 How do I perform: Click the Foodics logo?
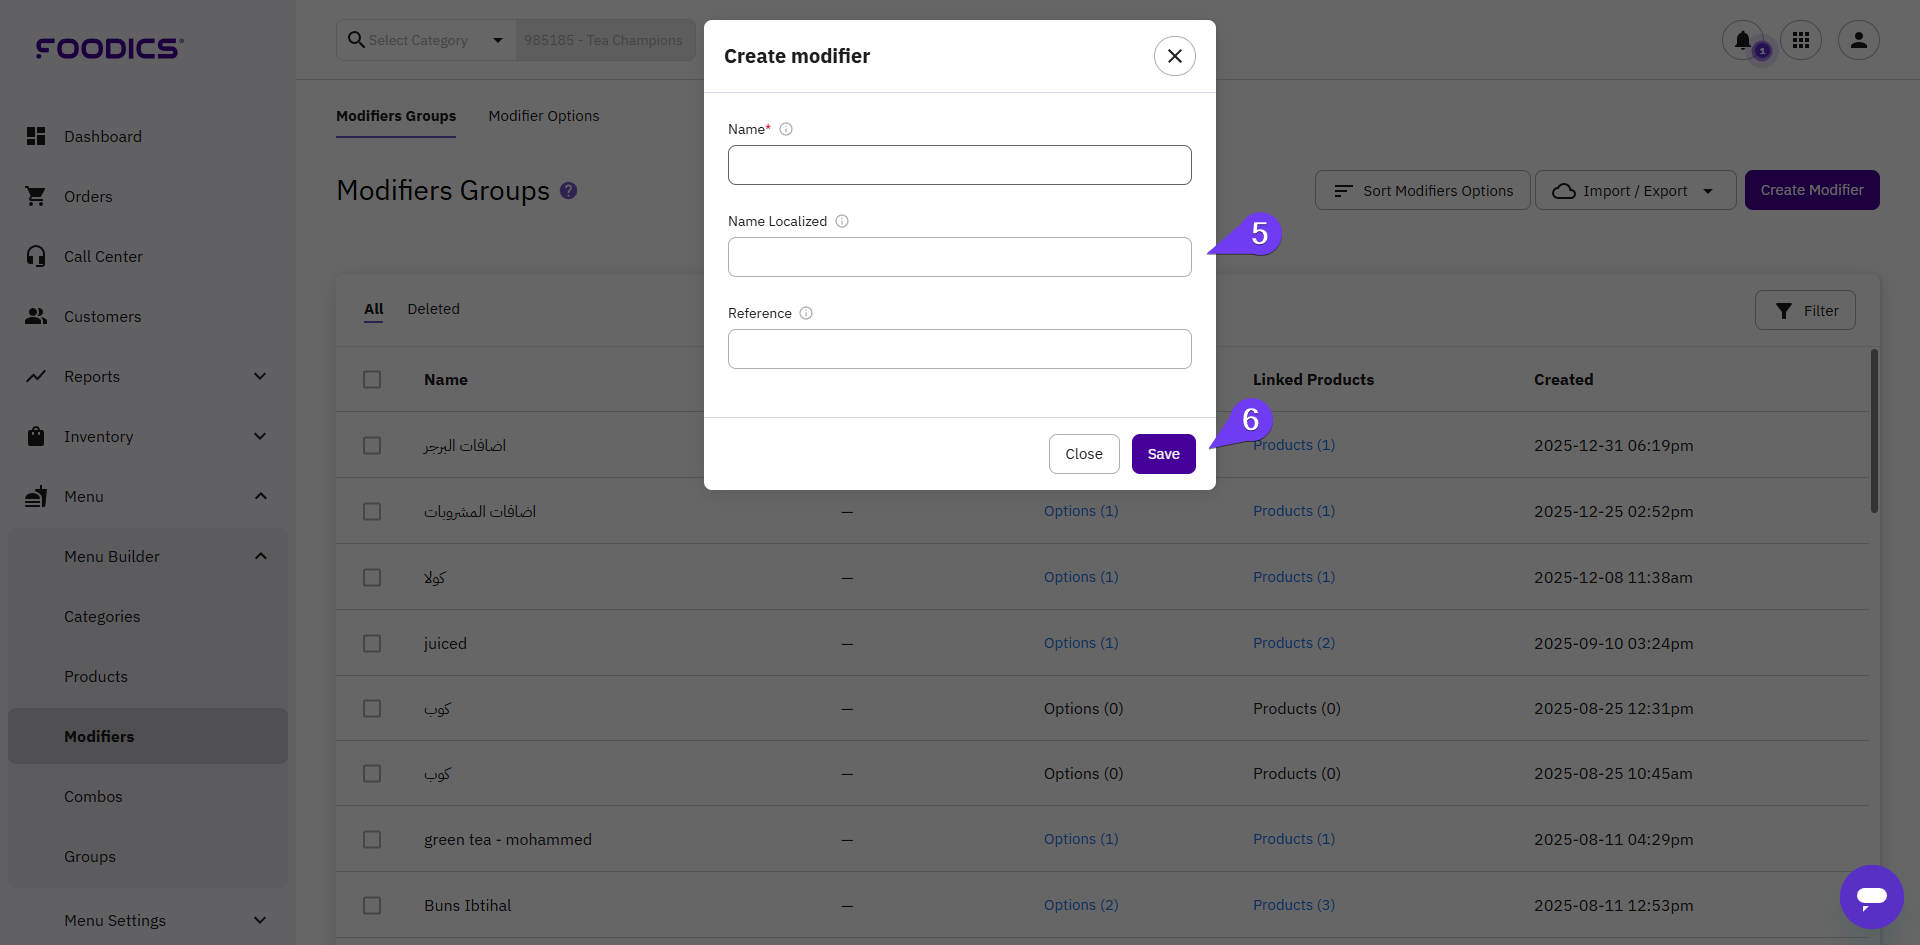(x=109, y=48)
